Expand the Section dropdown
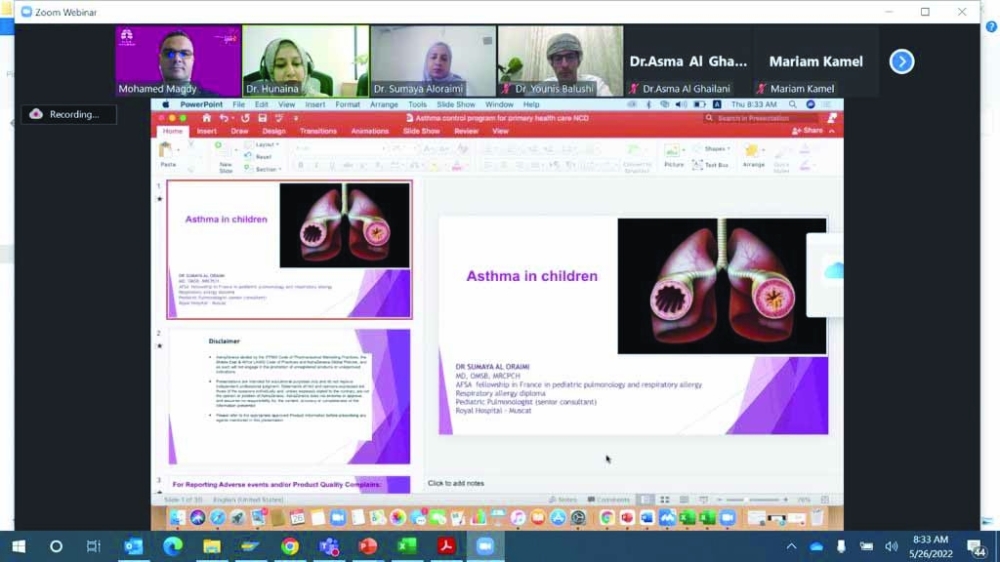 [x=266, y=169]
